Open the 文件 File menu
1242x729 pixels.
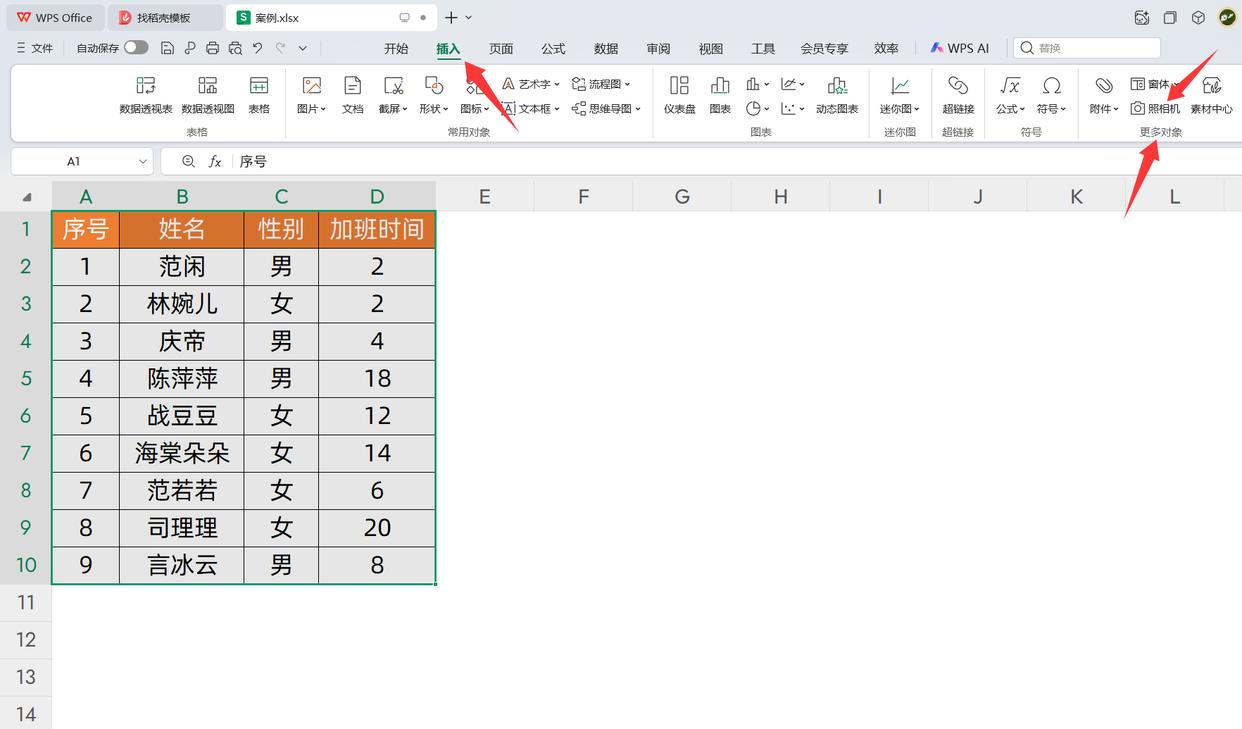(x=35, y=48)
